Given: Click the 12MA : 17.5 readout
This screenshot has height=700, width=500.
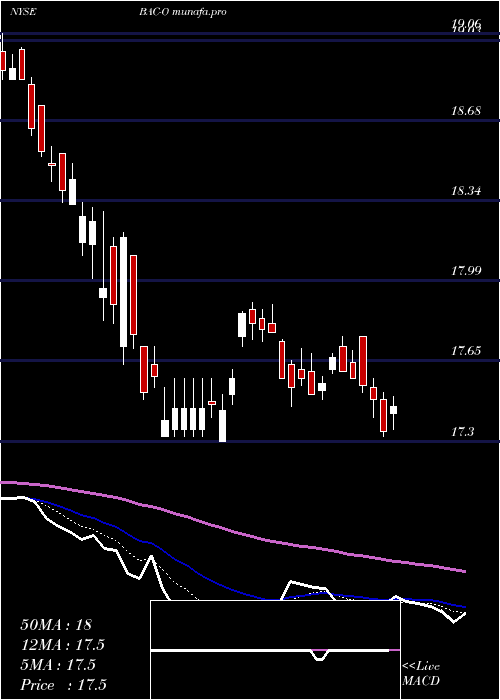Looking at the screenshot, I should pyautogui.click(x=62, y=645).
